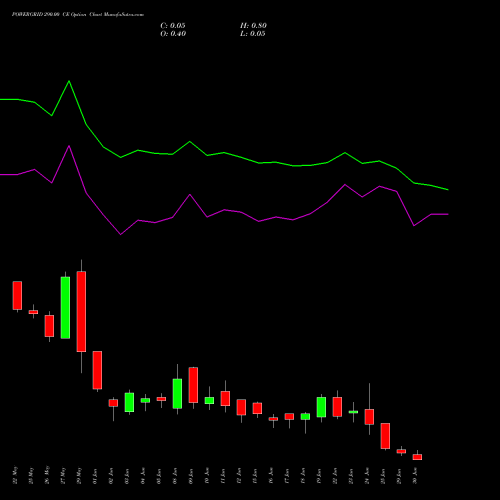Screen dimensions: 500x500
Task: Select the low value L: 0.05
Action: [253, 34]
